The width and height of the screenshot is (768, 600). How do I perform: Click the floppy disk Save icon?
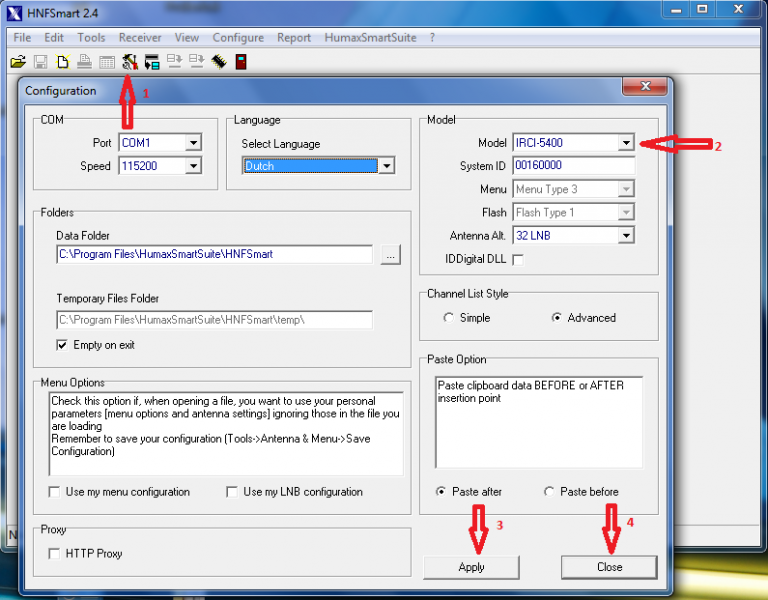[x=40, y=62]
